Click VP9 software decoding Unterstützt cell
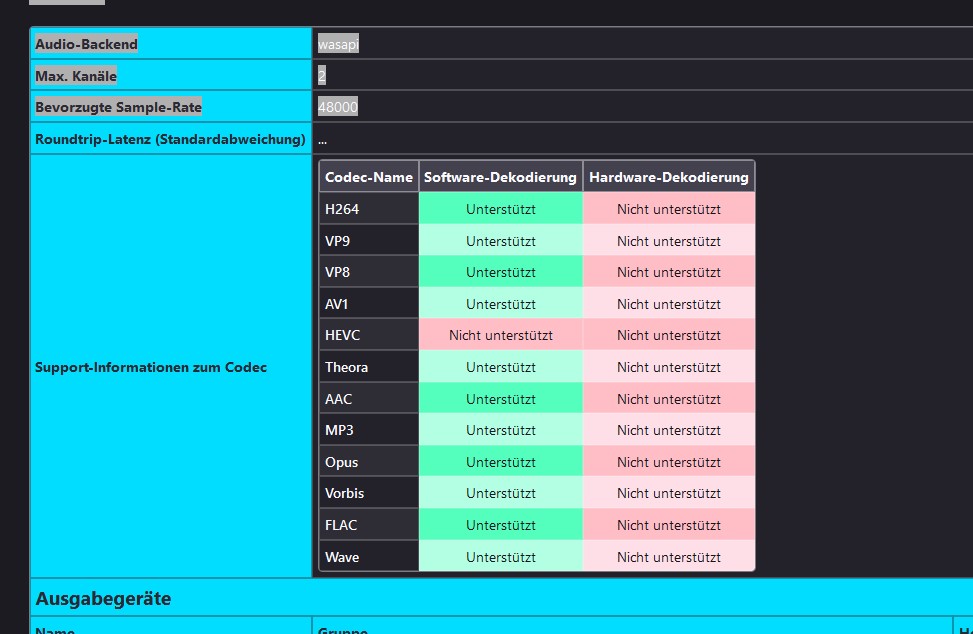 point(501,241)
